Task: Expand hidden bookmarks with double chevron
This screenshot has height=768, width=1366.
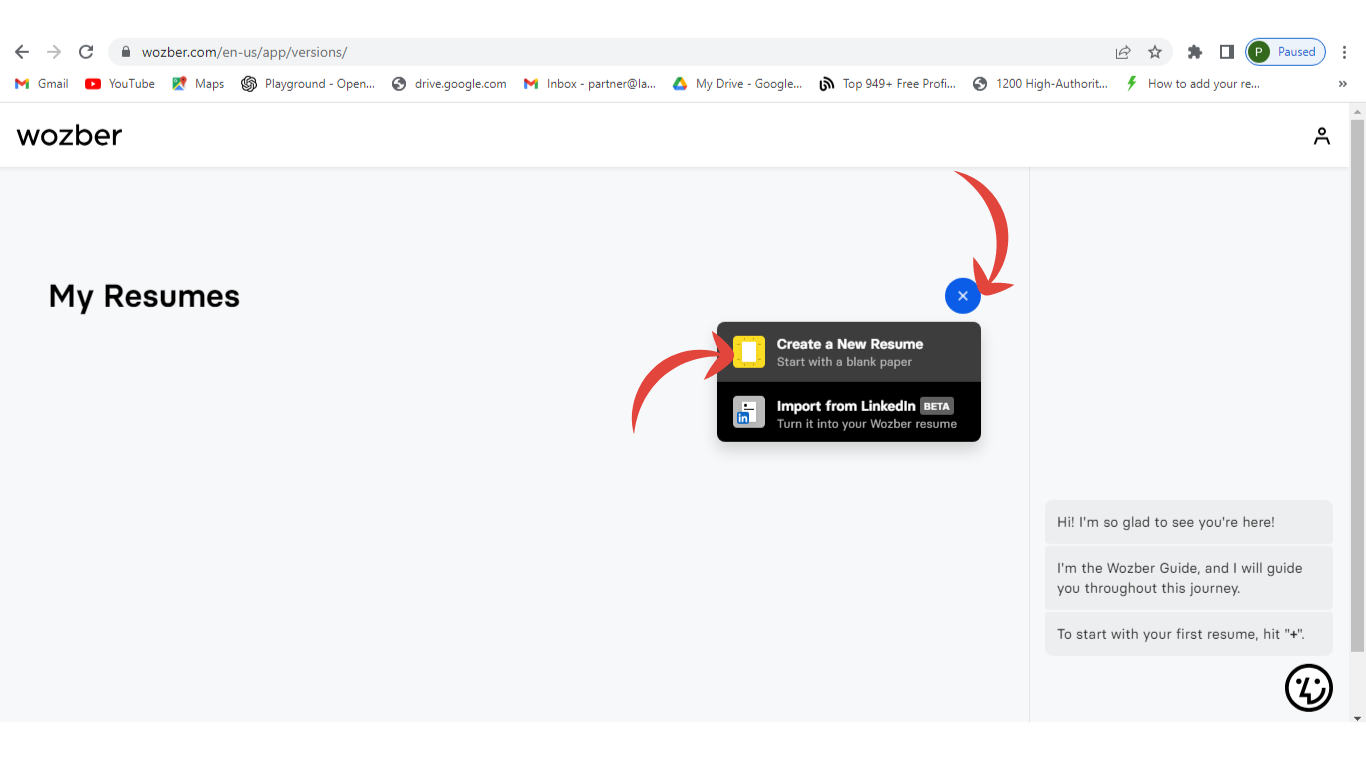Action: pos(1342,84)
